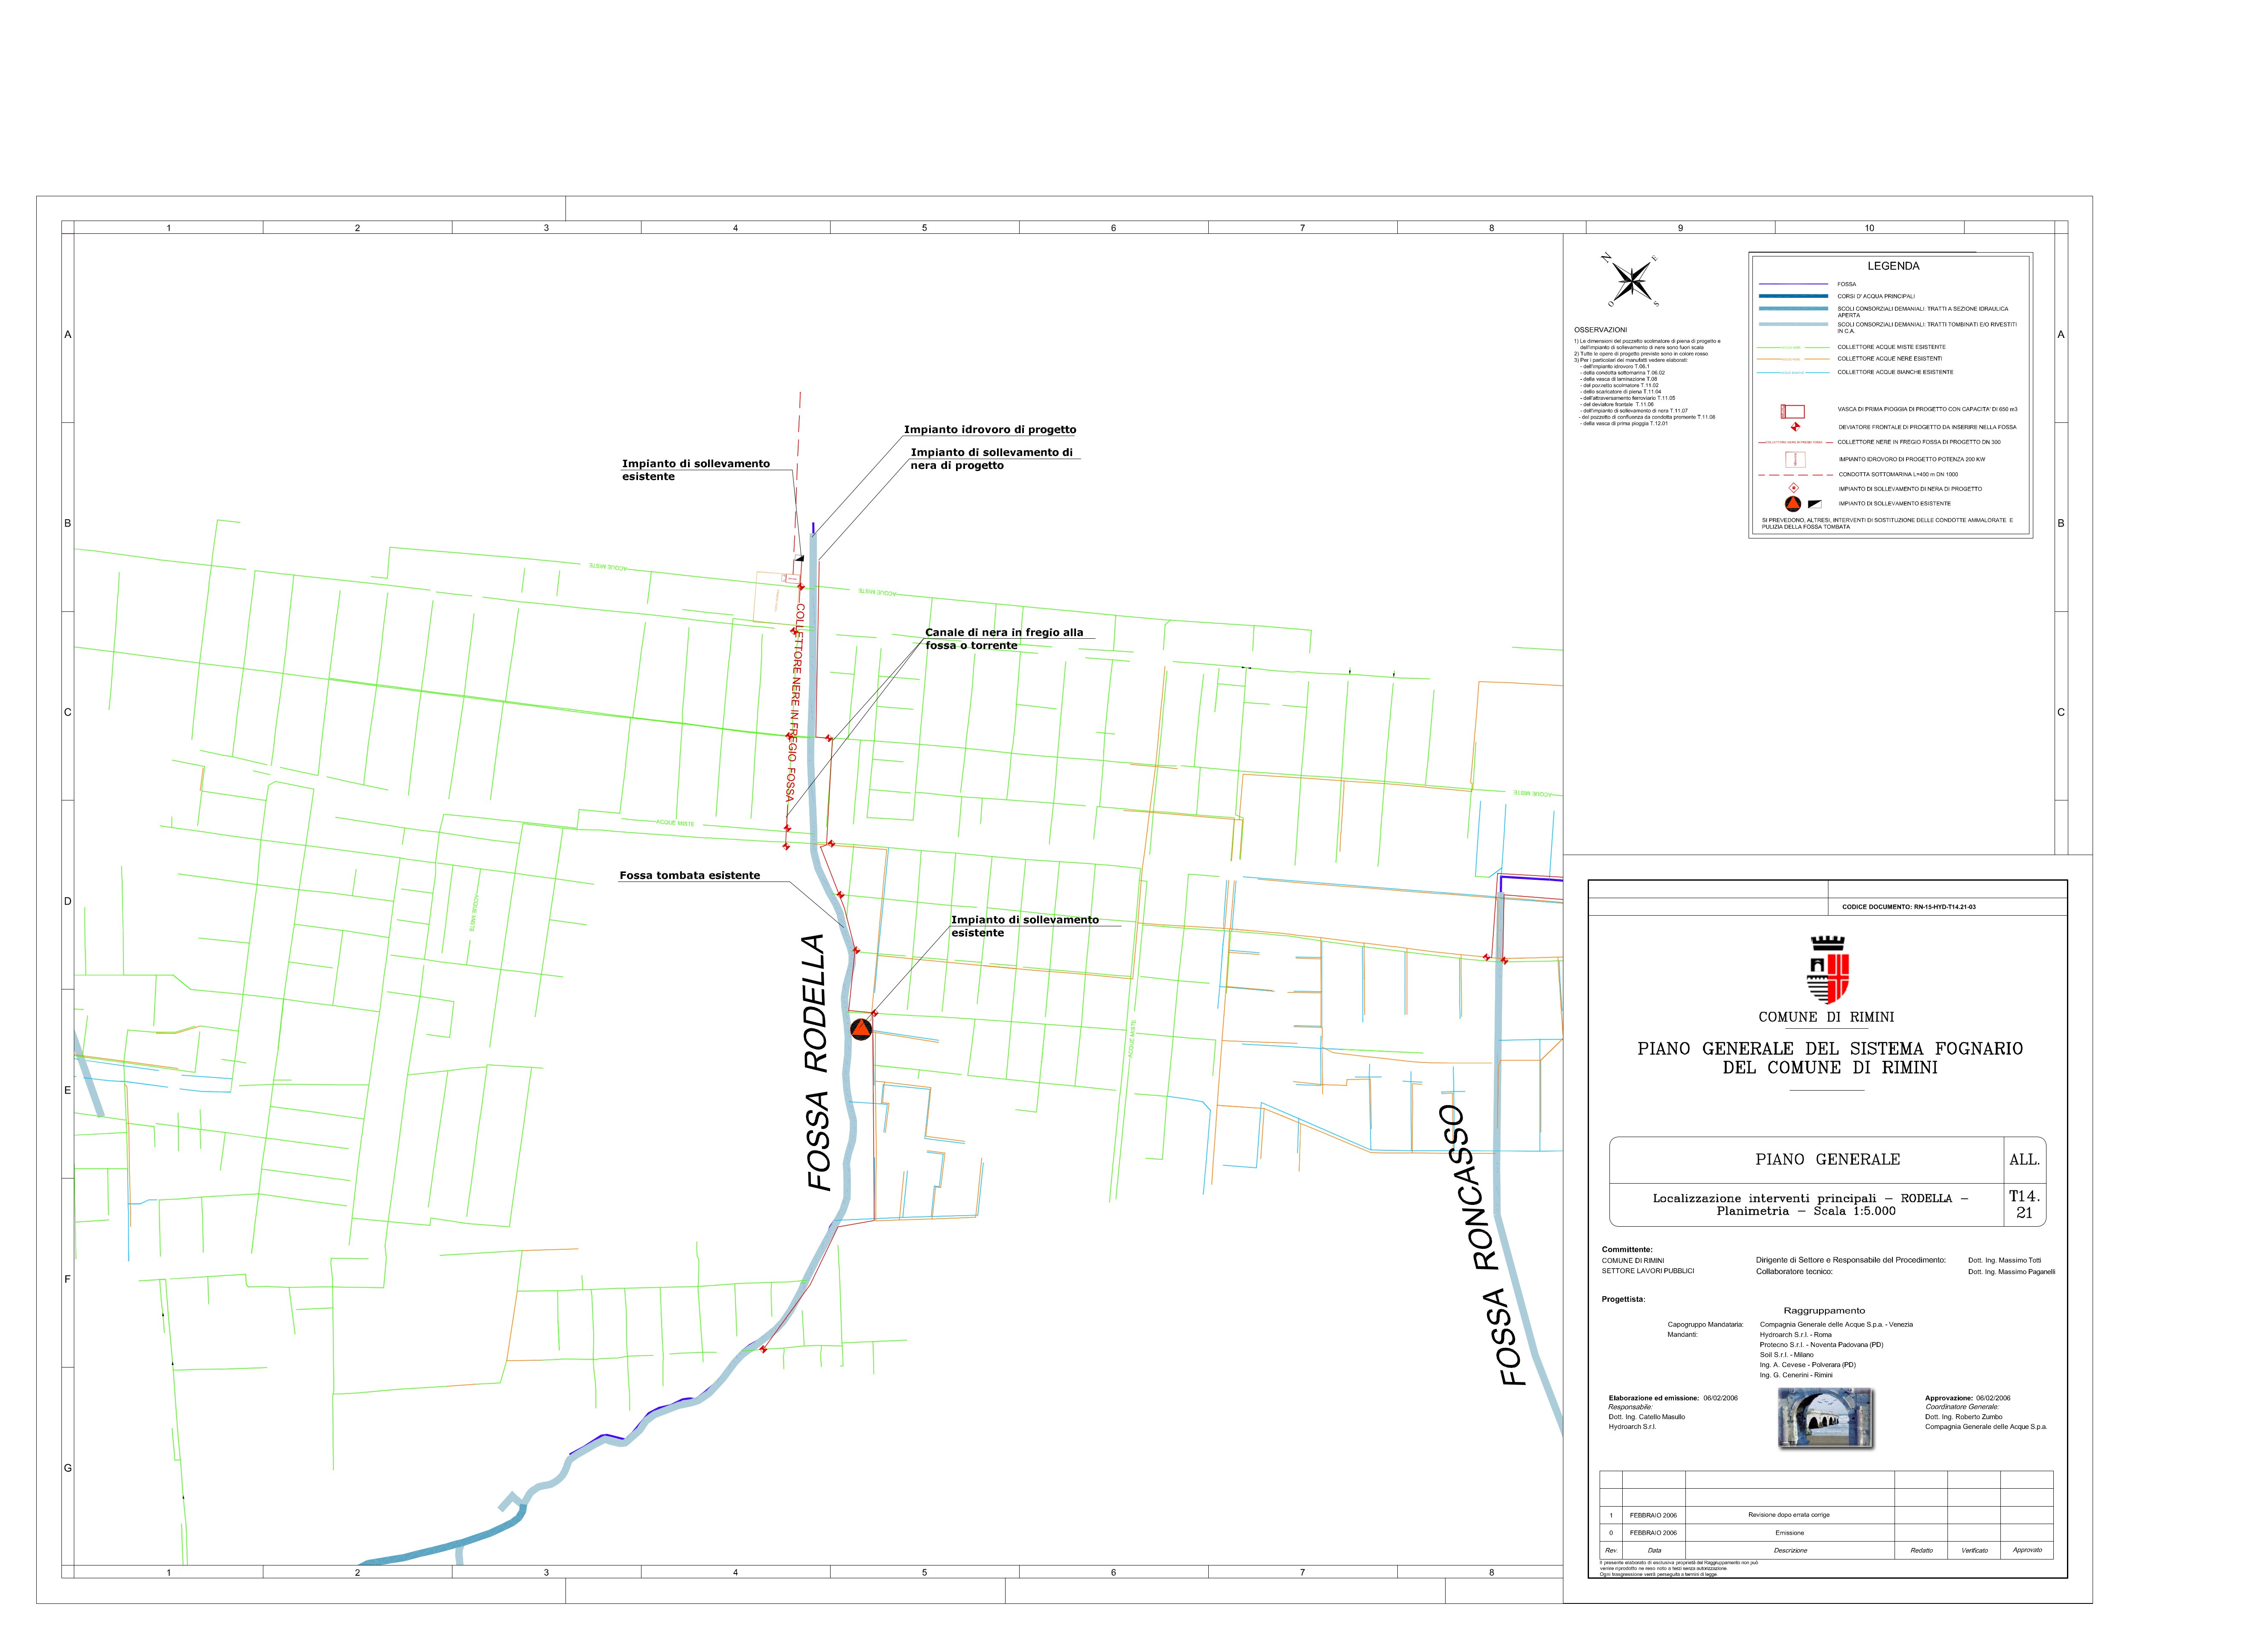Click the legend text 'CONDOTTA SOTTOMARINA L=400 m DN 1000'
This screenshot has height=1638, width=2268.
[x=1898, y=475]
